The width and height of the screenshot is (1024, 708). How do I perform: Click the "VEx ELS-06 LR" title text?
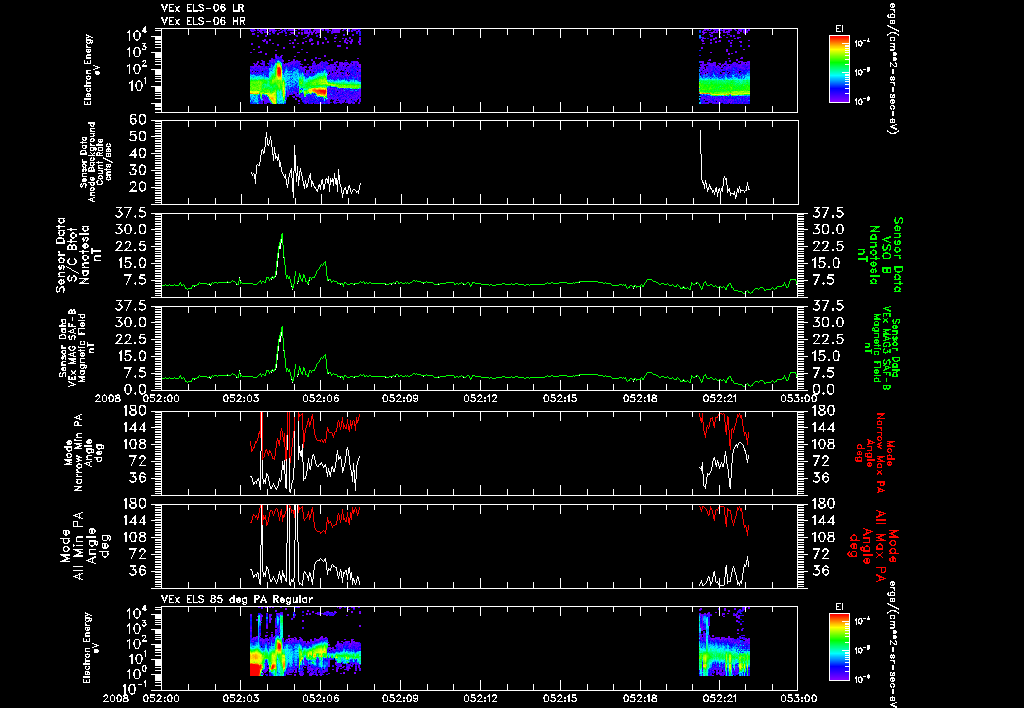coord(202,8)
